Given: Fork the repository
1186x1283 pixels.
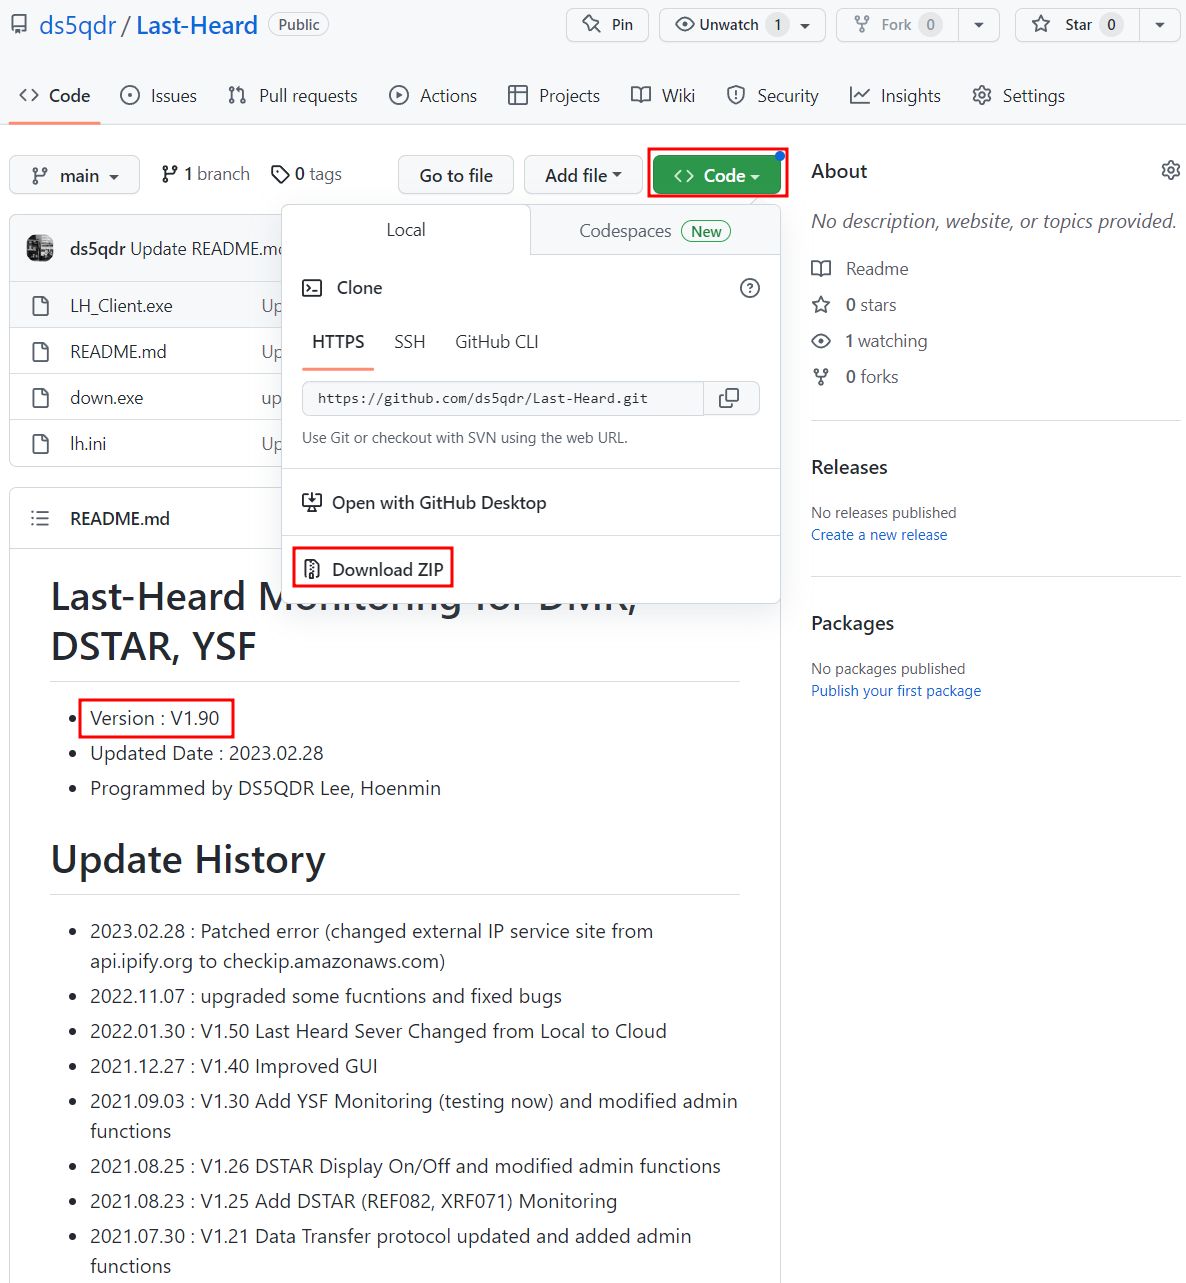Looking at the screenshot, I should pos(897,25).
